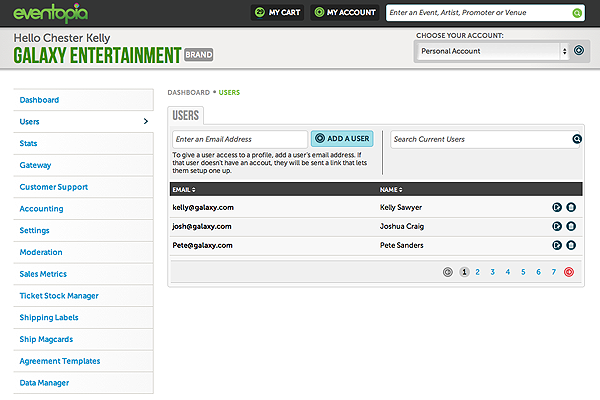This screenshot has width=600, height=400.
Task: Go to page 3
Action: pyautogui.click(x=493, y=272)
